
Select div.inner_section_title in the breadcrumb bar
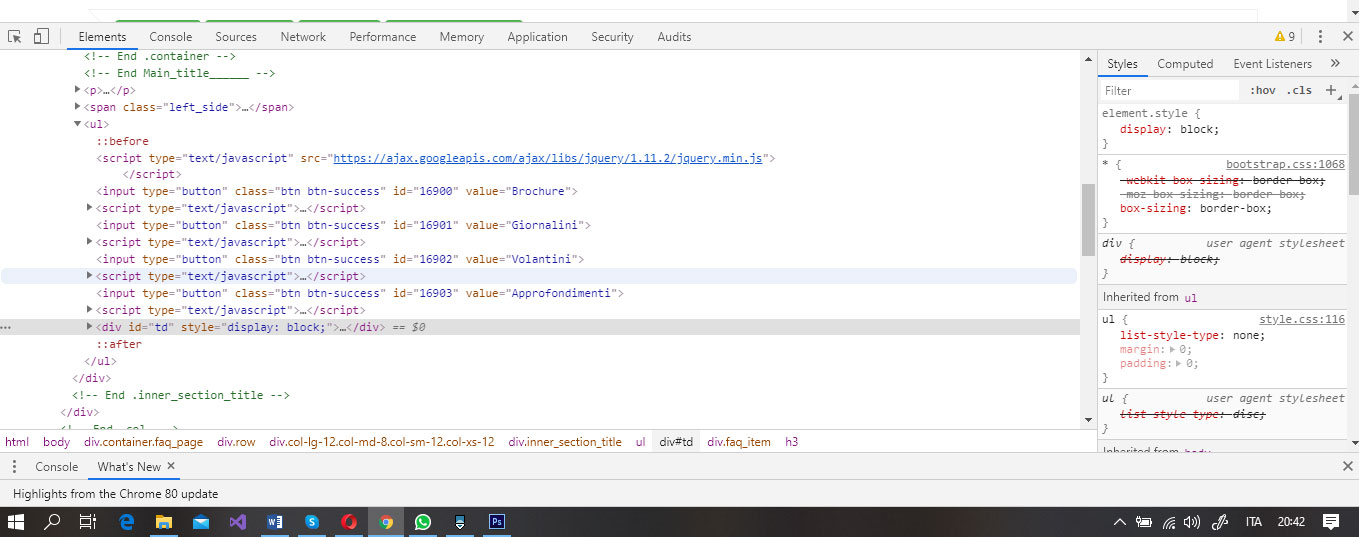(565, 441)
